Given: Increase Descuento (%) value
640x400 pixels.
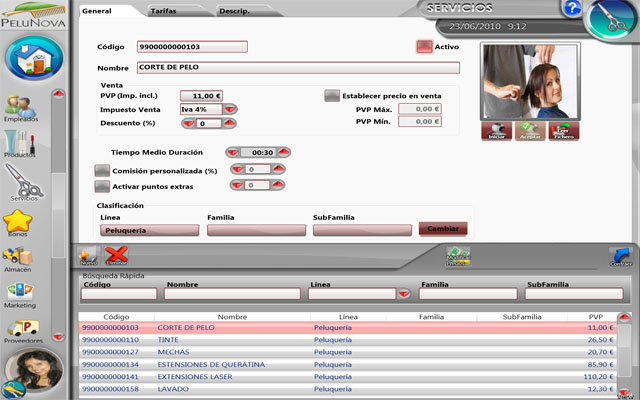Looking at the screenshot, I should coord(229,123).
